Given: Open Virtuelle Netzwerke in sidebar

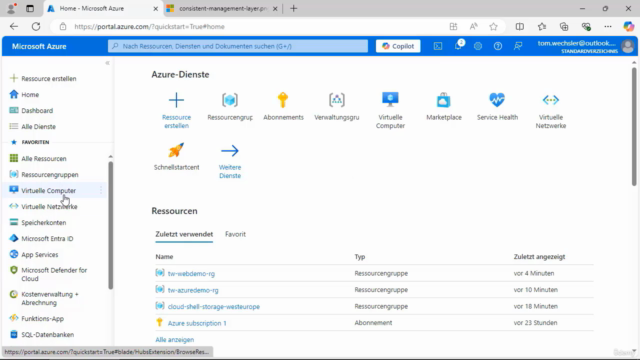Looking at the screenshot, I should [x=49, y=207].
